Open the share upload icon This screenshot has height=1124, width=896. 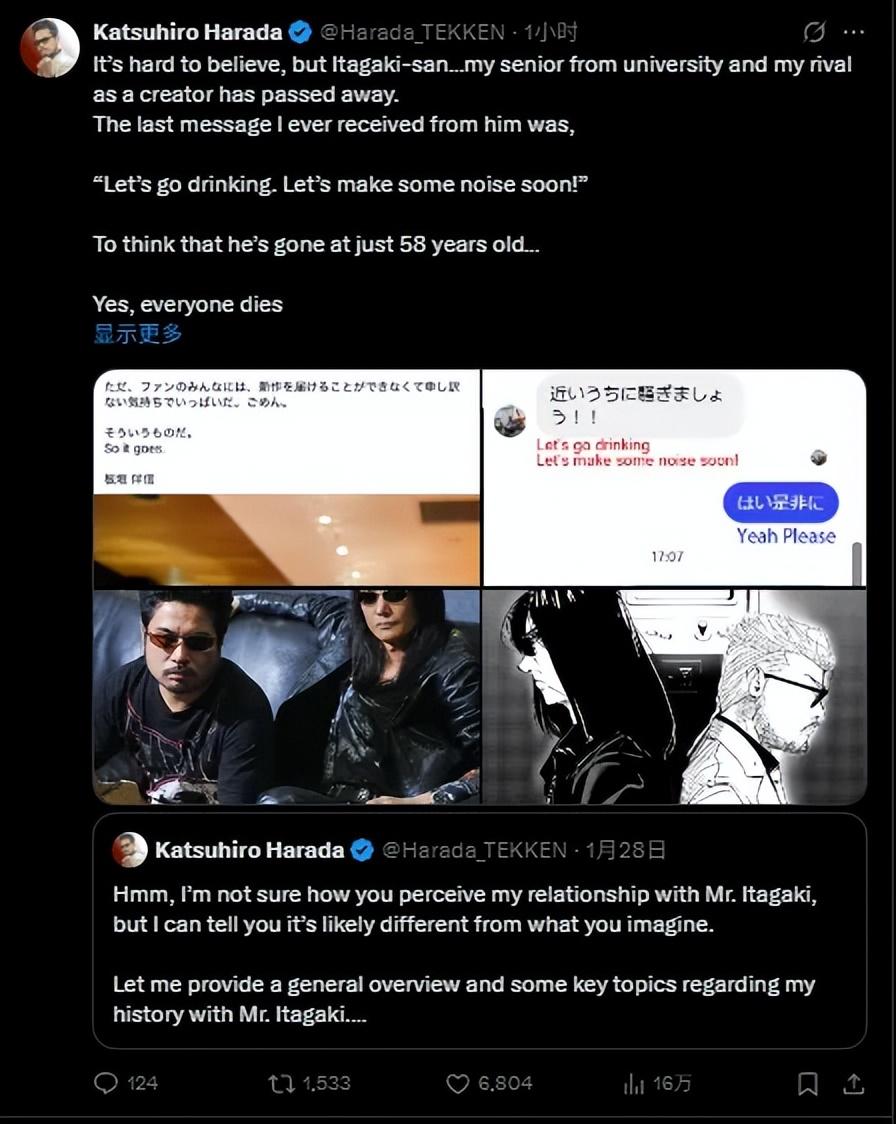(x=853, y=1083)
